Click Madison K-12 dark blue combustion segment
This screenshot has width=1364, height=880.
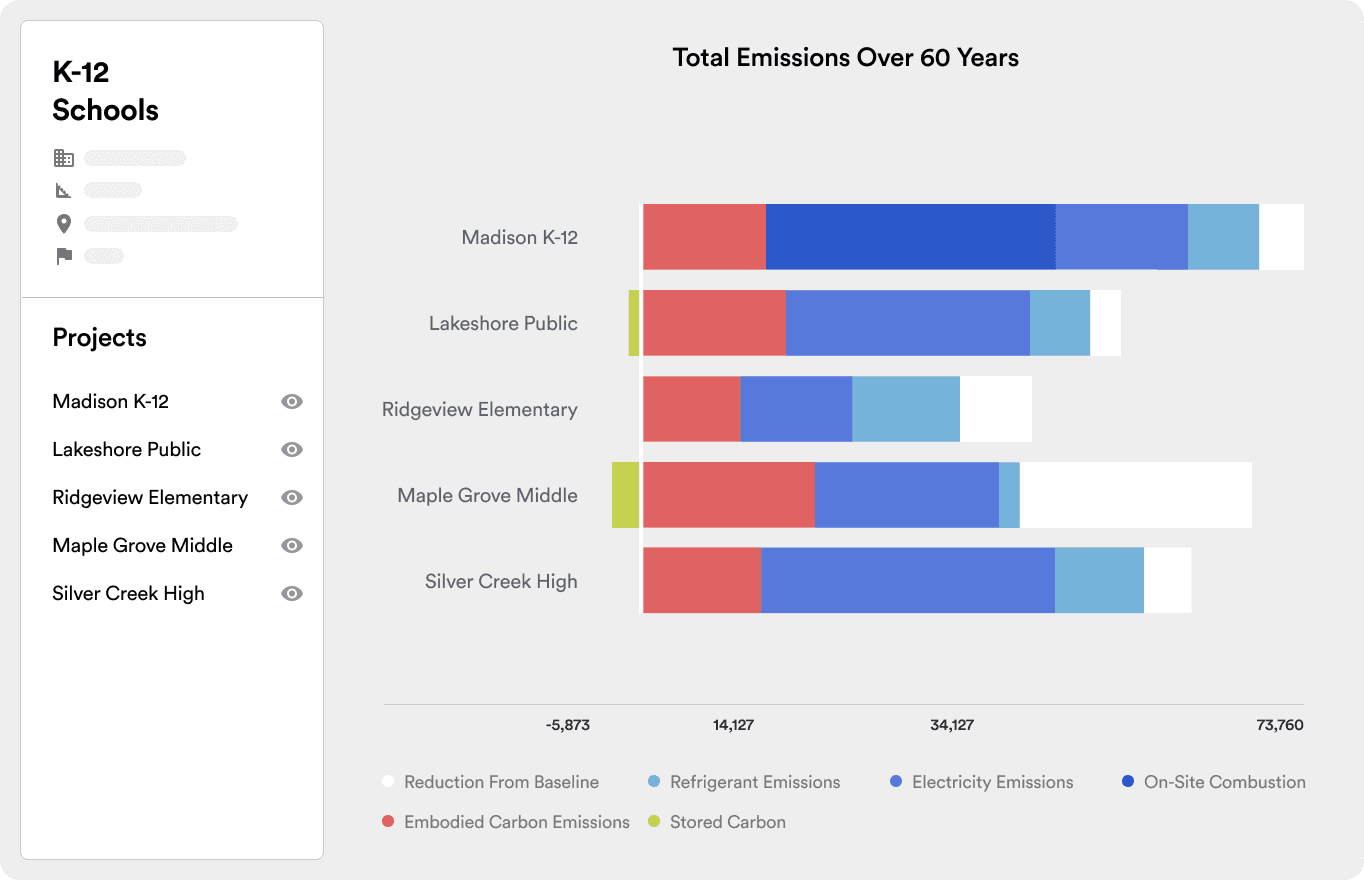911,237
